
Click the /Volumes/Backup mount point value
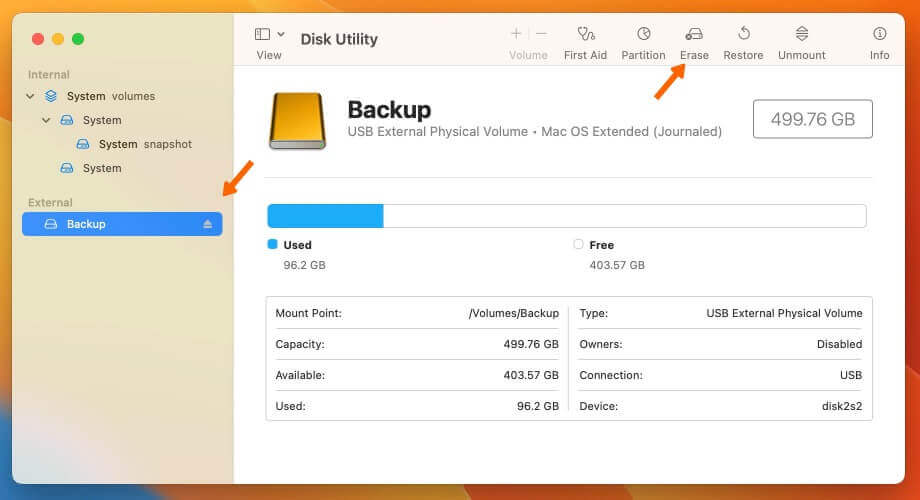(513, 313)
